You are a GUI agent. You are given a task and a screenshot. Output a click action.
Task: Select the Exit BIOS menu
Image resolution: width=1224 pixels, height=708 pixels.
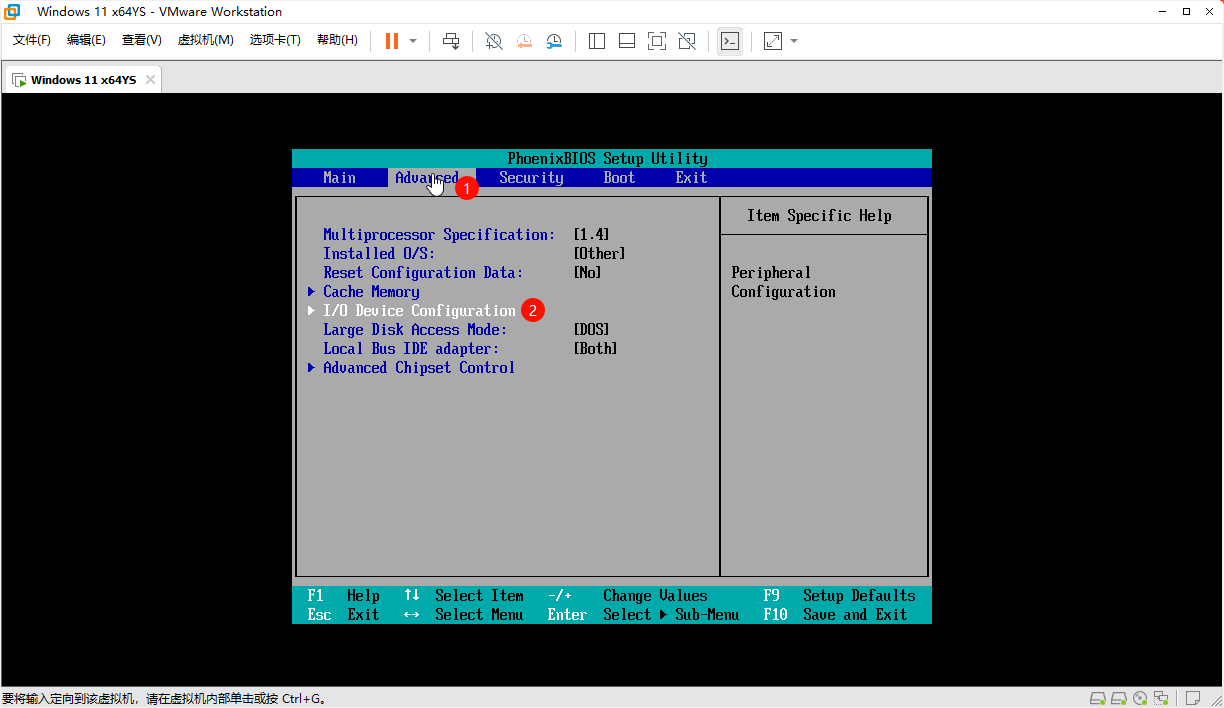click(x=691, y=178)
